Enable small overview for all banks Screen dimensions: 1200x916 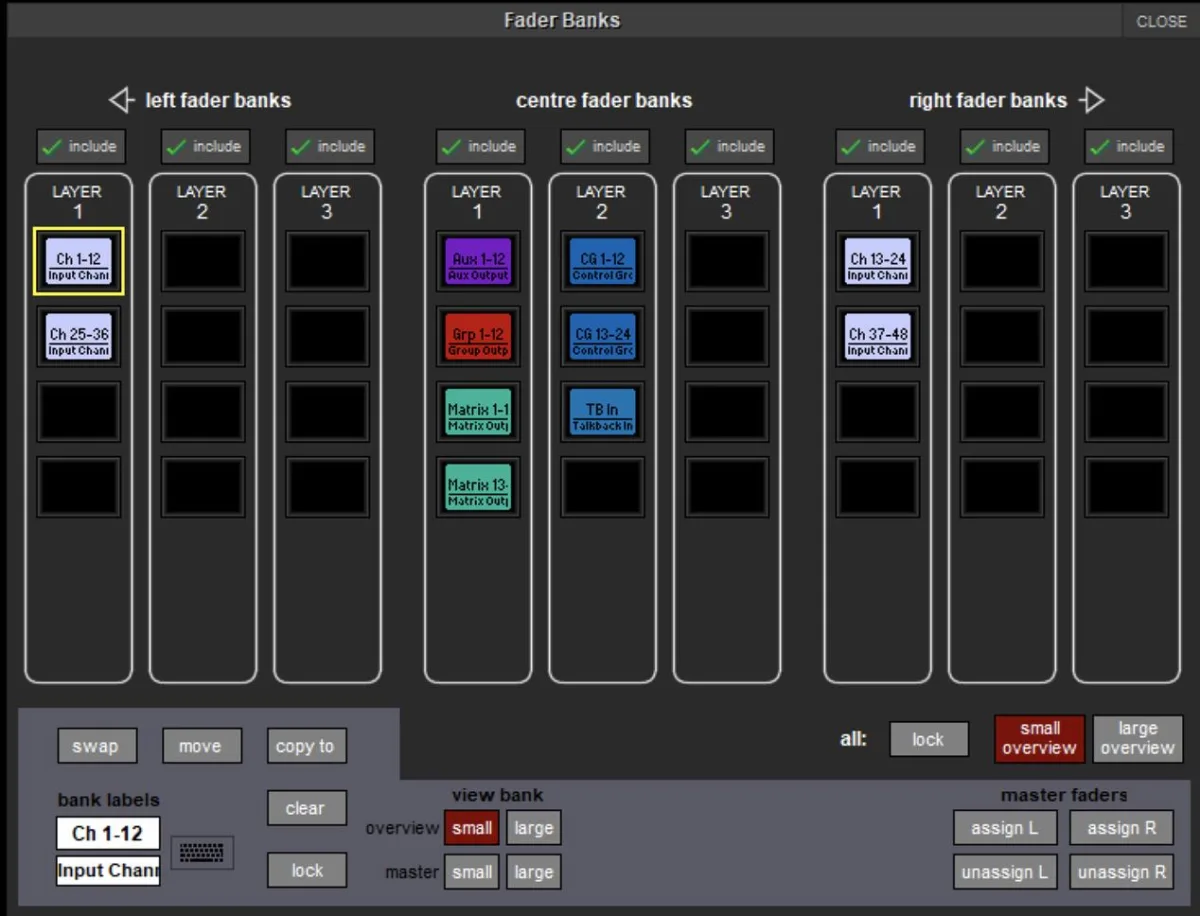tap(1039, 738)
